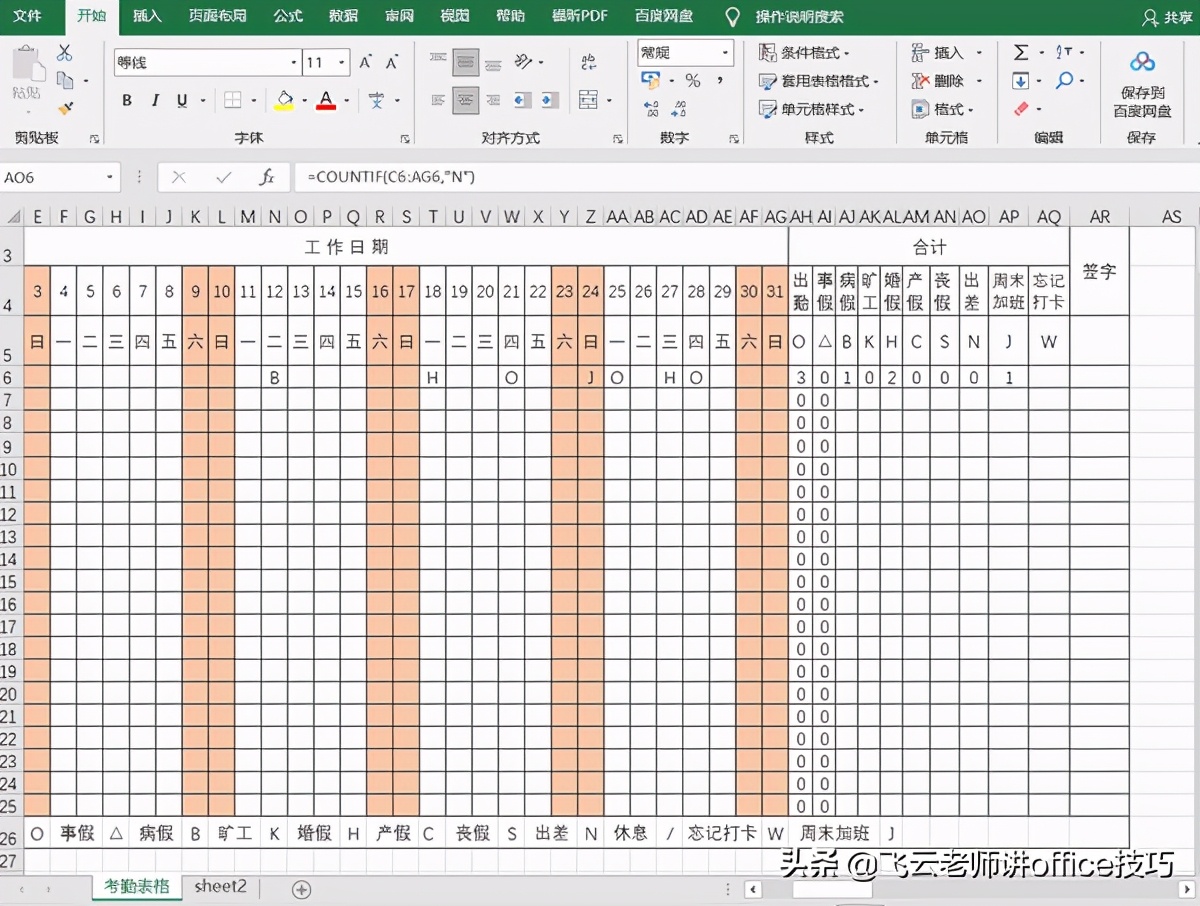Click the increase font size icon

coord(366,63)
